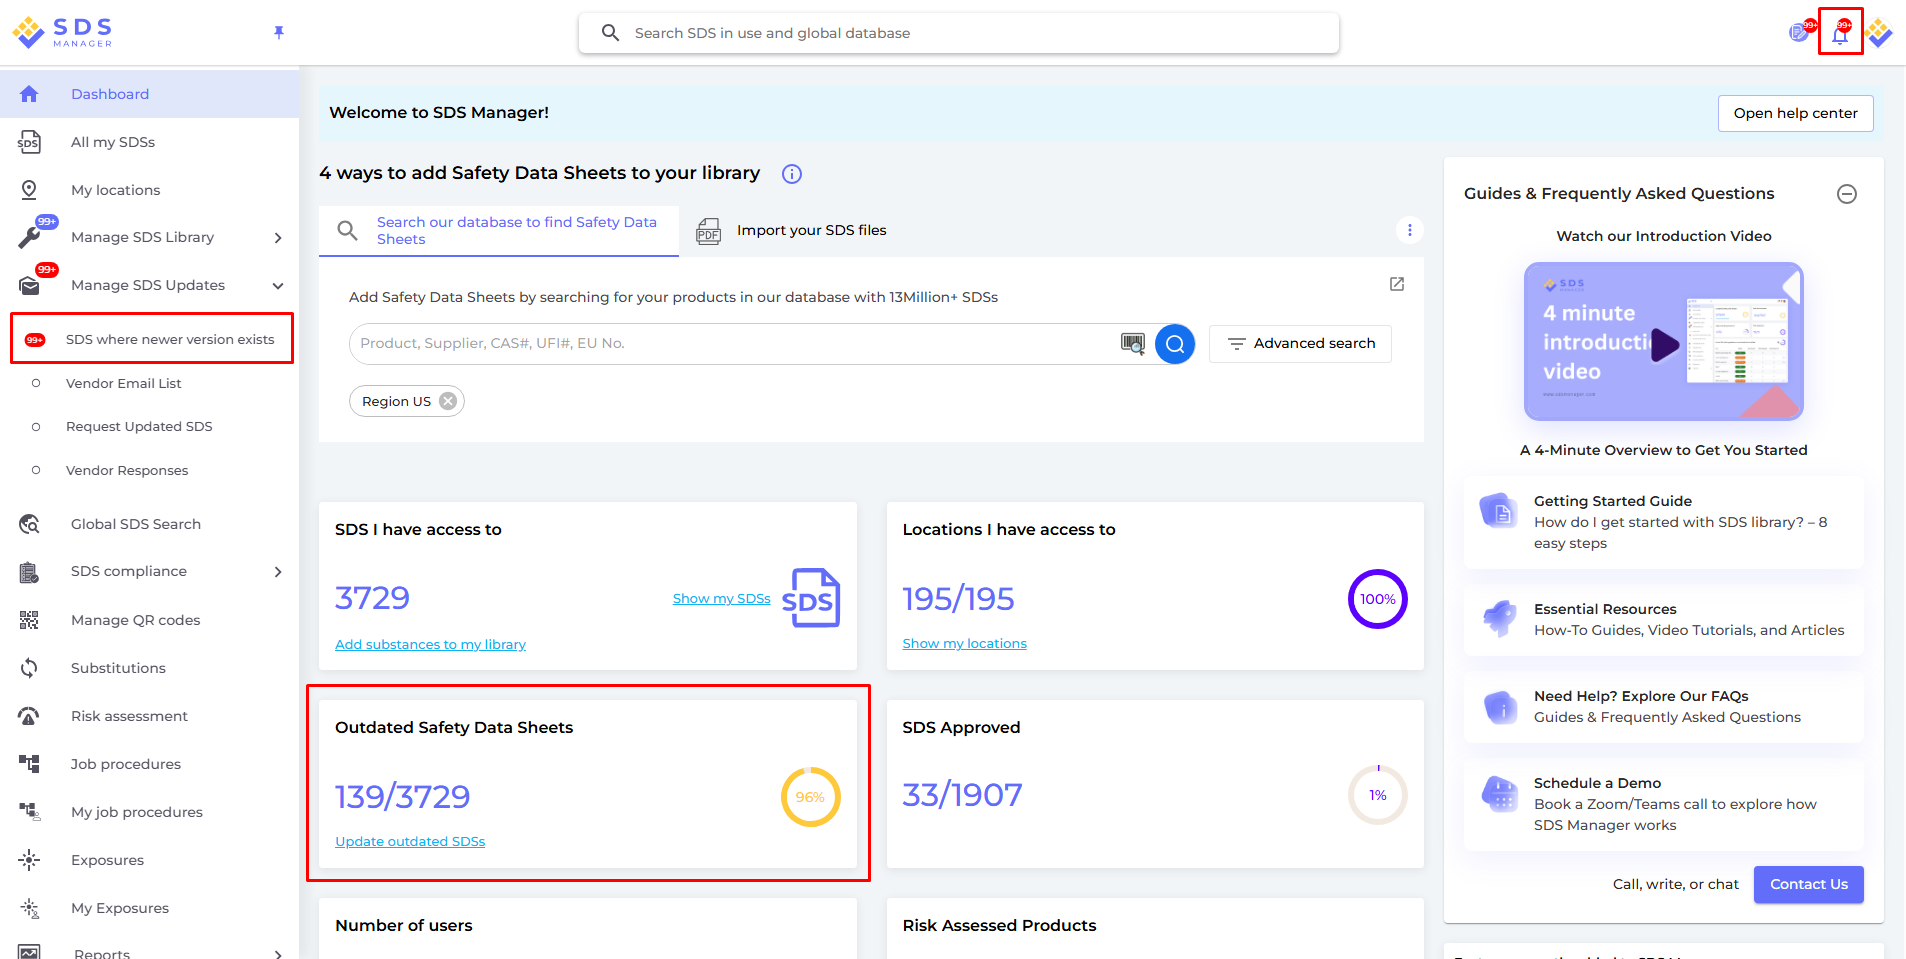The image size is (1906, 959).
Task: Click Update outdated SDSs link
Action: click(x=410, y=842)
